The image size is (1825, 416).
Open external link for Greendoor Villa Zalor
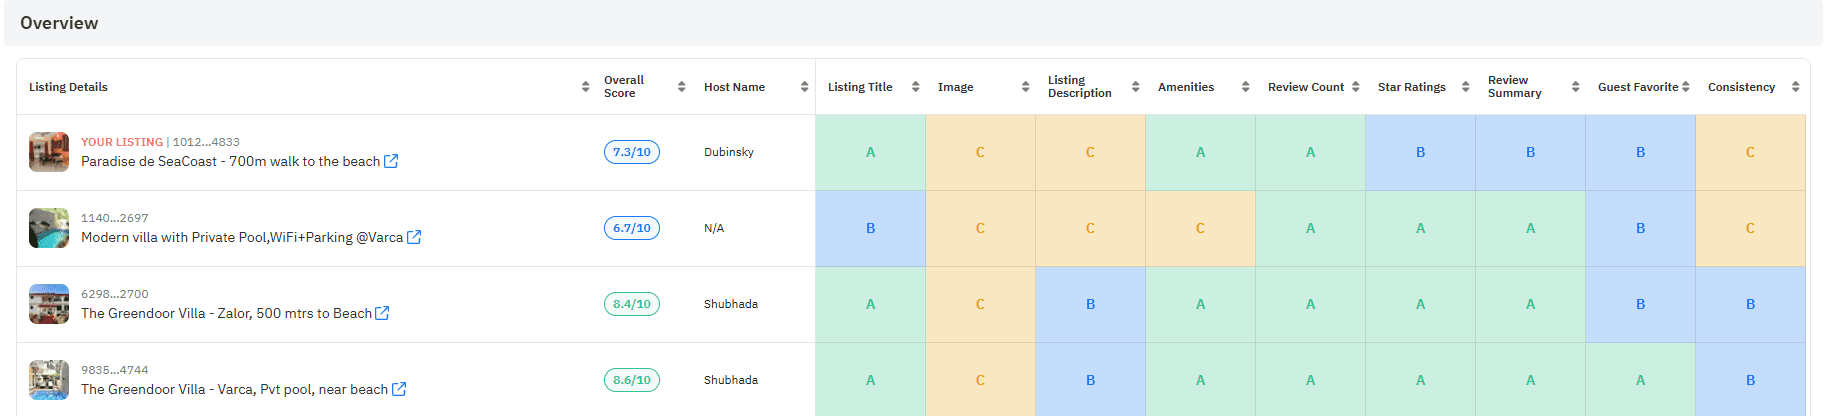[x=381, y=313]
